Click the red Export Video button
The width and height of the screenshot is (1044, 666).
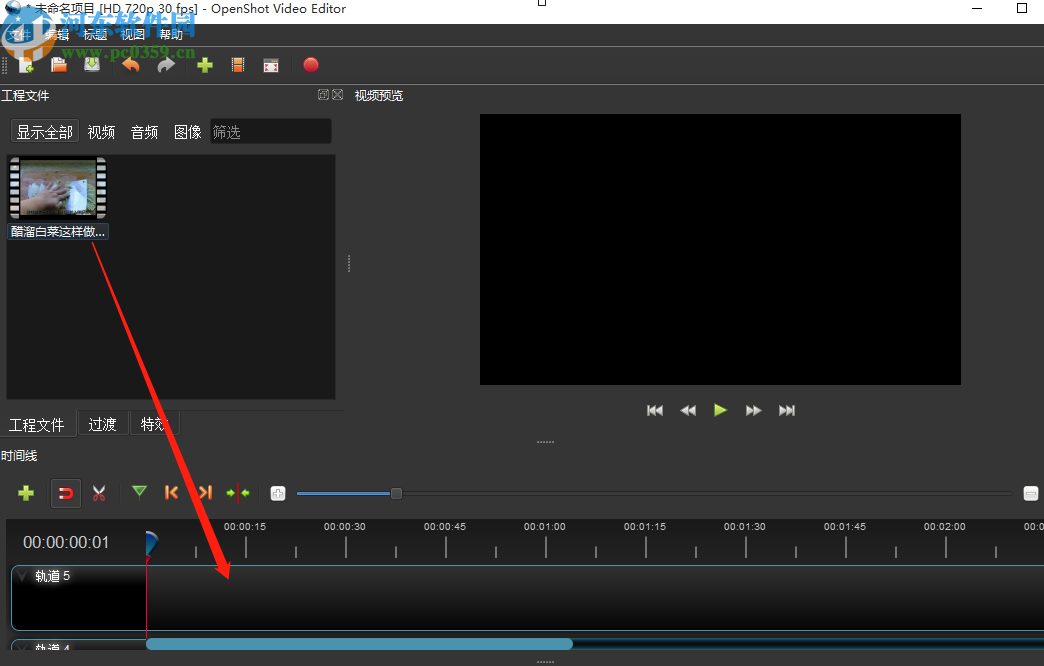click(311, 65)
